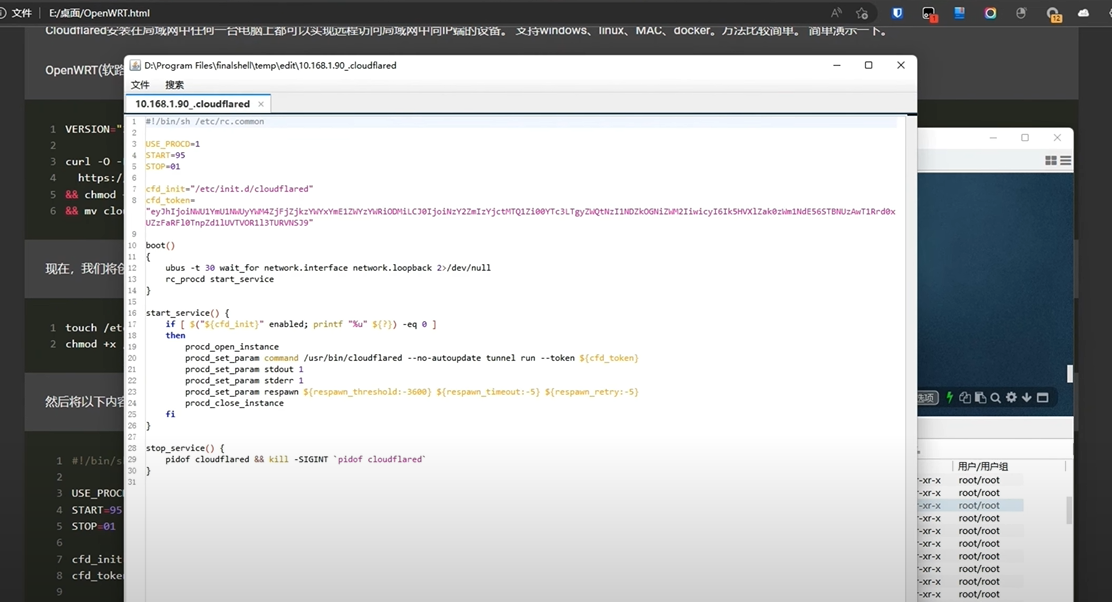Open the Bitwarden shield extension
This screenshot has width=1112, height=602.
pyautogui.click(x=897, y=13)
